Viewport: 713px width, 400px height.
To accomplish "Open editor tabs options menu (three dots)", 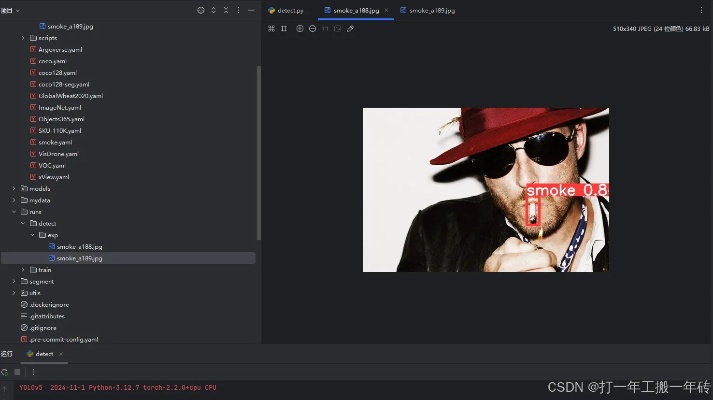I will 701,10.
